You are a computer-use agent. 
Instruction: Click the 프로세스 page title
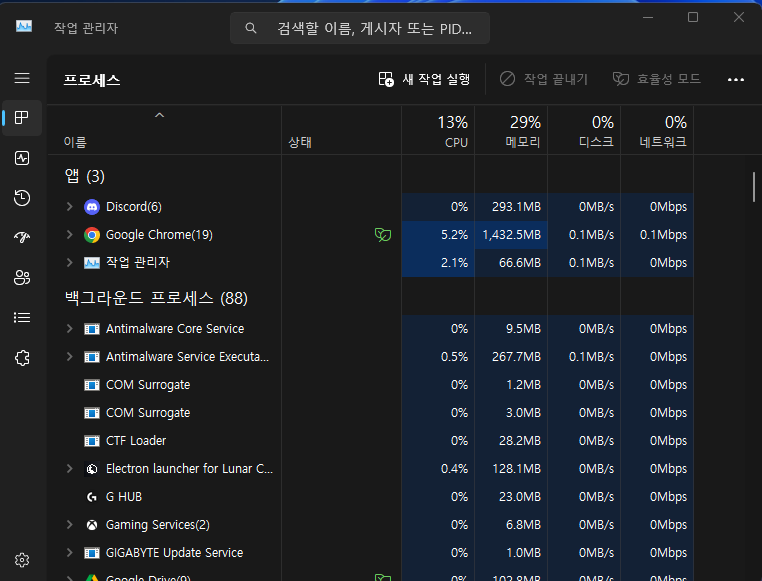tap(92, 80)
